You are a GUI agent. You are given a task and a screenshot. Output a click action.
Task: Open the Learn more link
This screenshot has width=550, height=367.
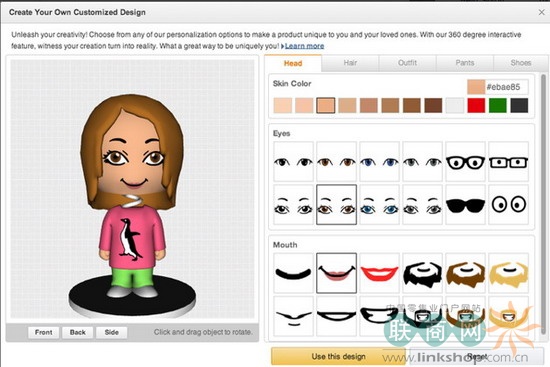point(304,46)
